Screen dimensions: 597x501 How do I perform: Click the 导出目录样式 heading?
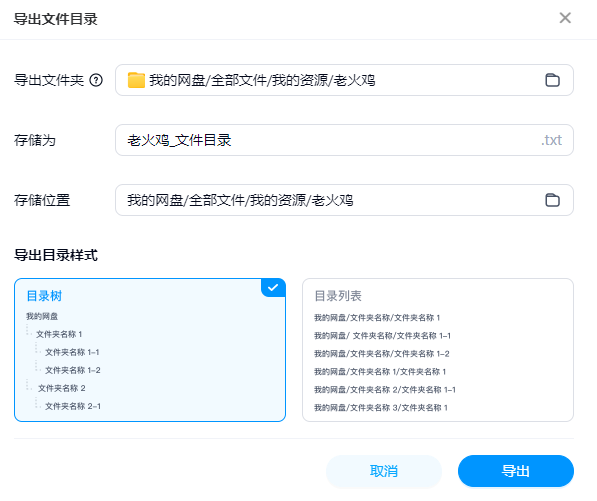pyautogui.click(x=56, y=255)
